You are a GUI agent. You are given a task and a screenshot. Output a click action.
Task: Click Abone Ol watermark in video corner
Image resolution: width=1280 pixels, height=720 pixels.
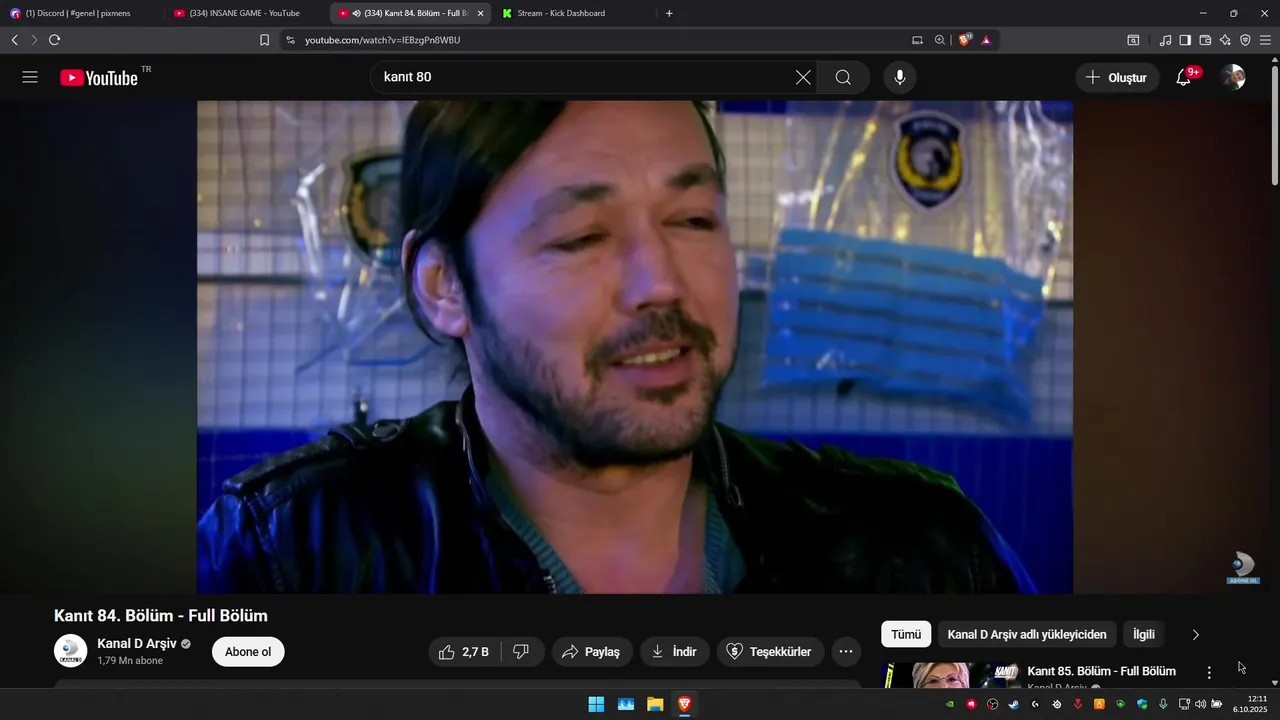click(x=1243, y=568)
